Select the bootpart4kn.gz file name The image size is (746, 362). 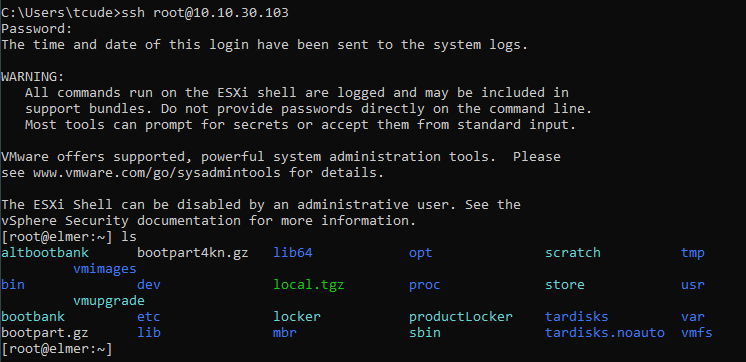[x=193, y=253]
